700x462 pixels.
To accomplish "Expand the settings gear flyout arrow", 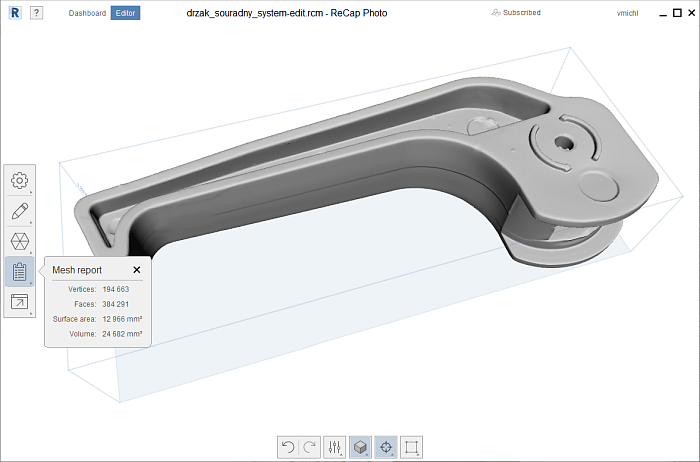I will pyautogui.click(x=31, y=192).
